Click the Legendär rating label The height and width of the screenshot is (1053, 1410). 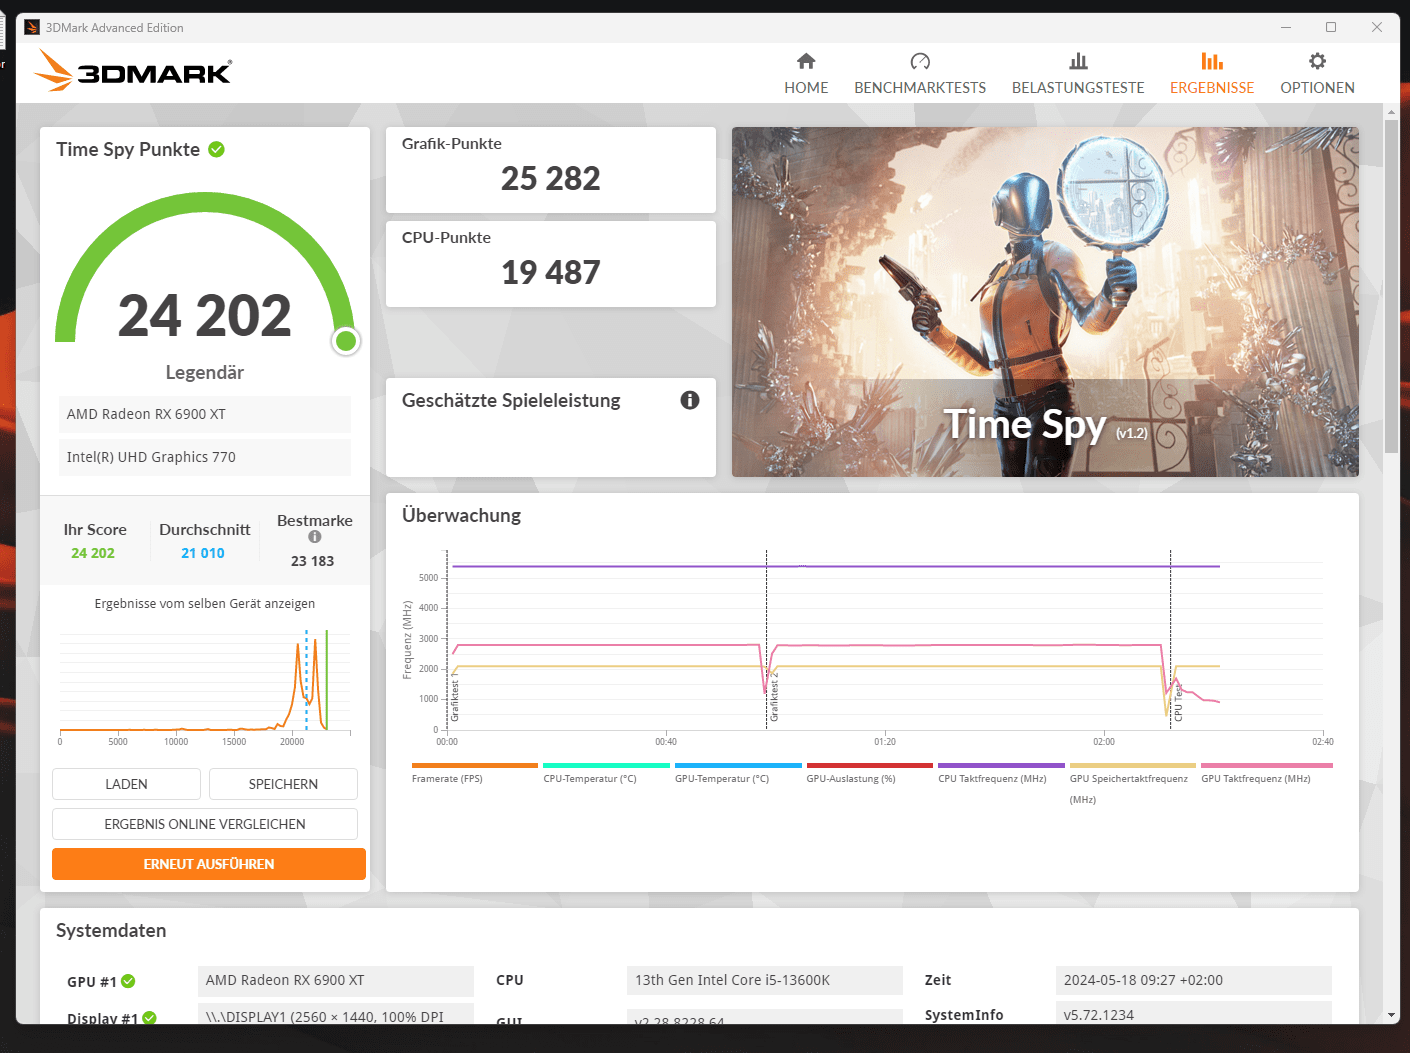(x=205, y=372)
